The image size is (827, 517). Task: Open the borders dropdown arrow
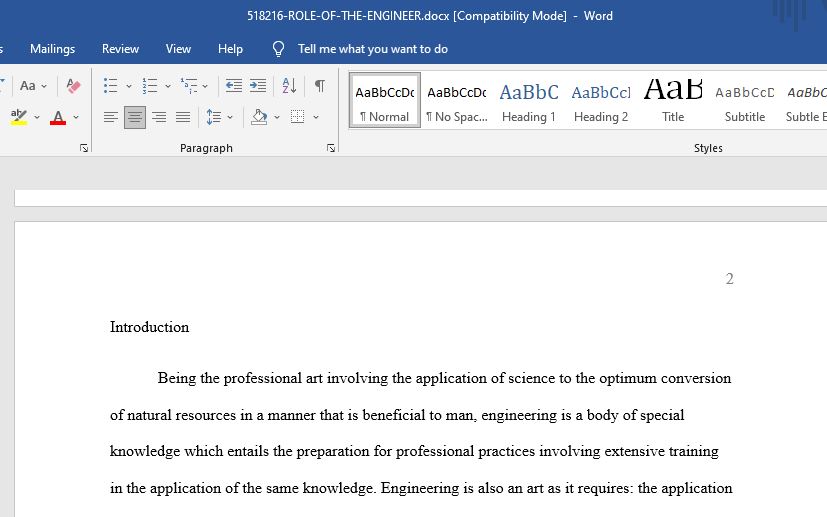tap(316, 117)
